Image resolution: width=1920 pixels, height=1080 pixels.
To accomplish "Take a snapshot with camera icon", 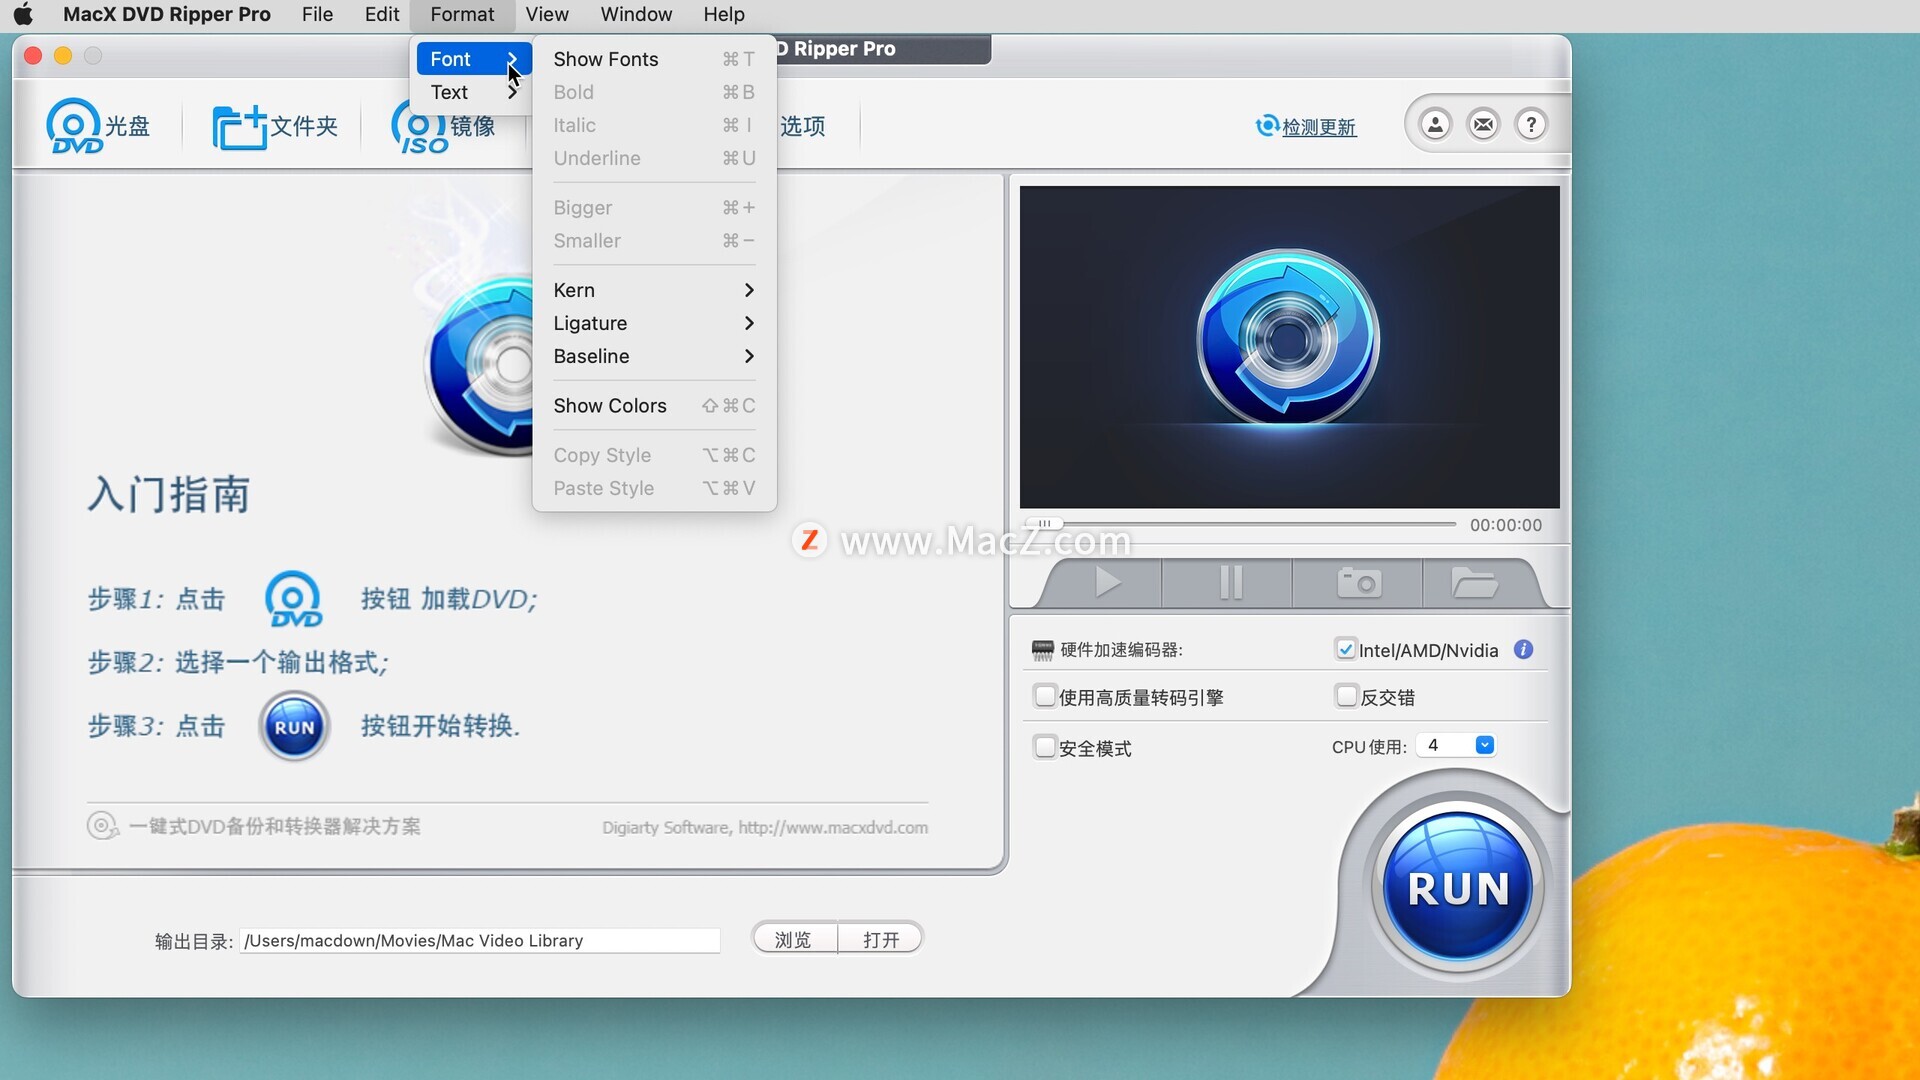I will pos(1359,582).
